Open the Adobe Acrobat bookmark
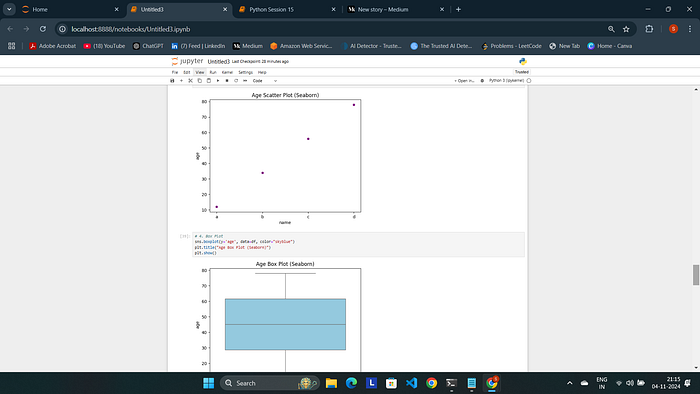 pos(53,46)
